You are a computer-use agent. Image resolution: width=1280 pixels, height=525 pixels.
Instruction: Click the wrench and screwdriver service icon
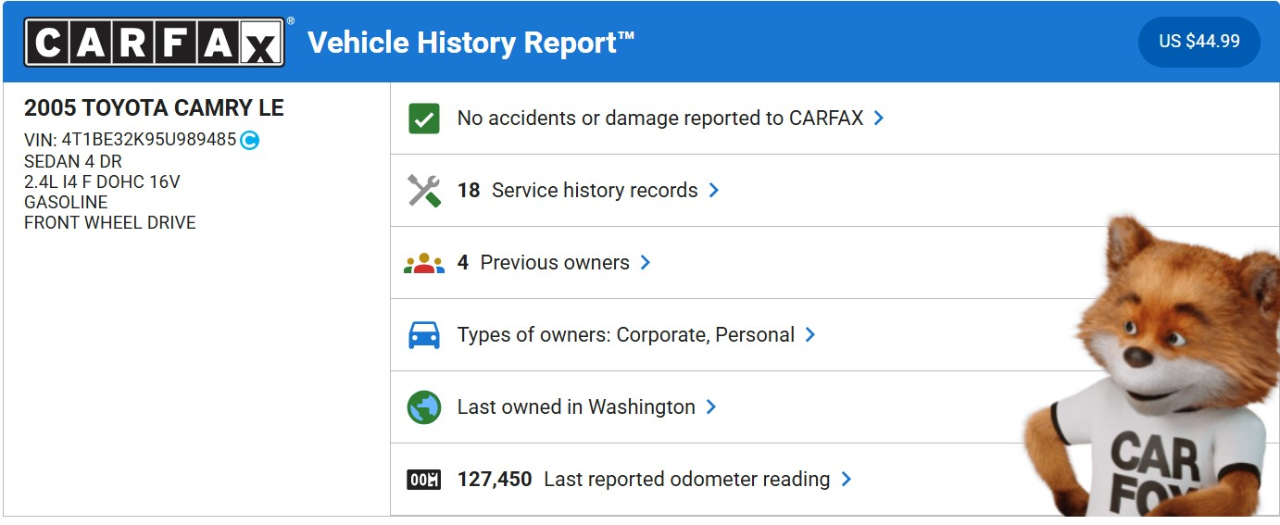(424, 190)
